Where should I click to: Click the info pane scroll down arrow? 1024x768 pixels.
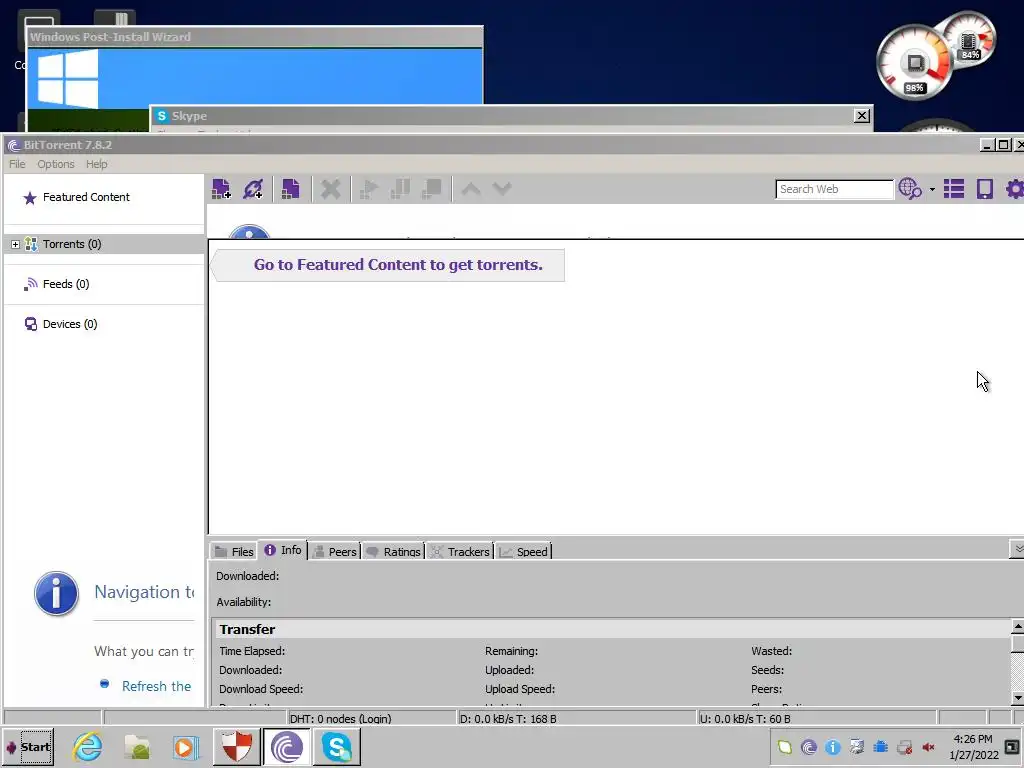click(1017, 698)
